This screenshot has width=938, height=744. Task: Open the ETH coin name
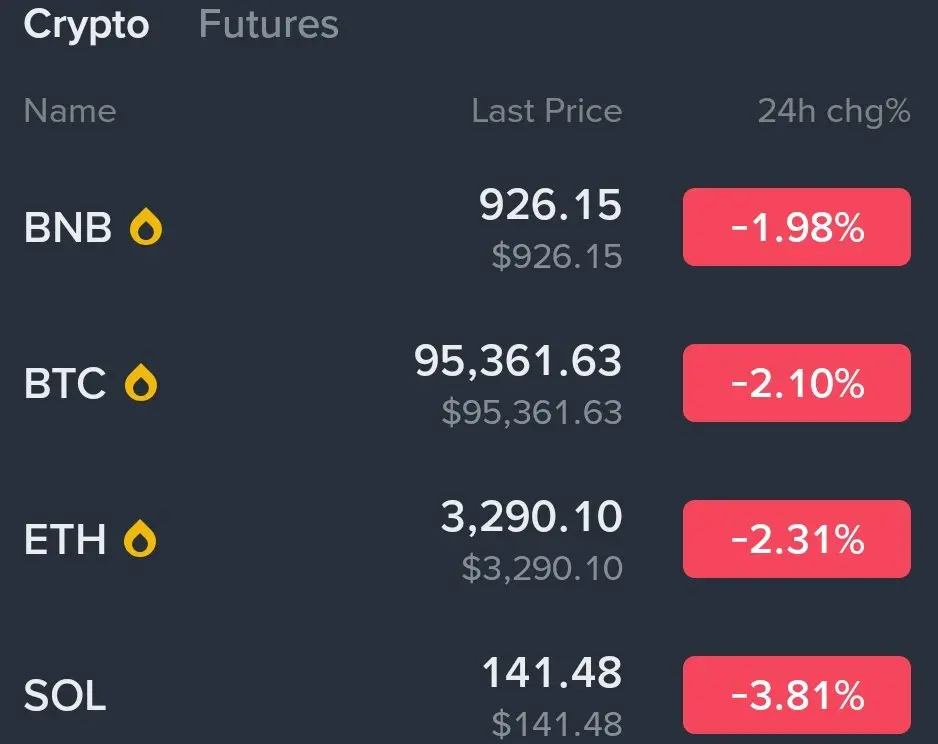(65, 540)
